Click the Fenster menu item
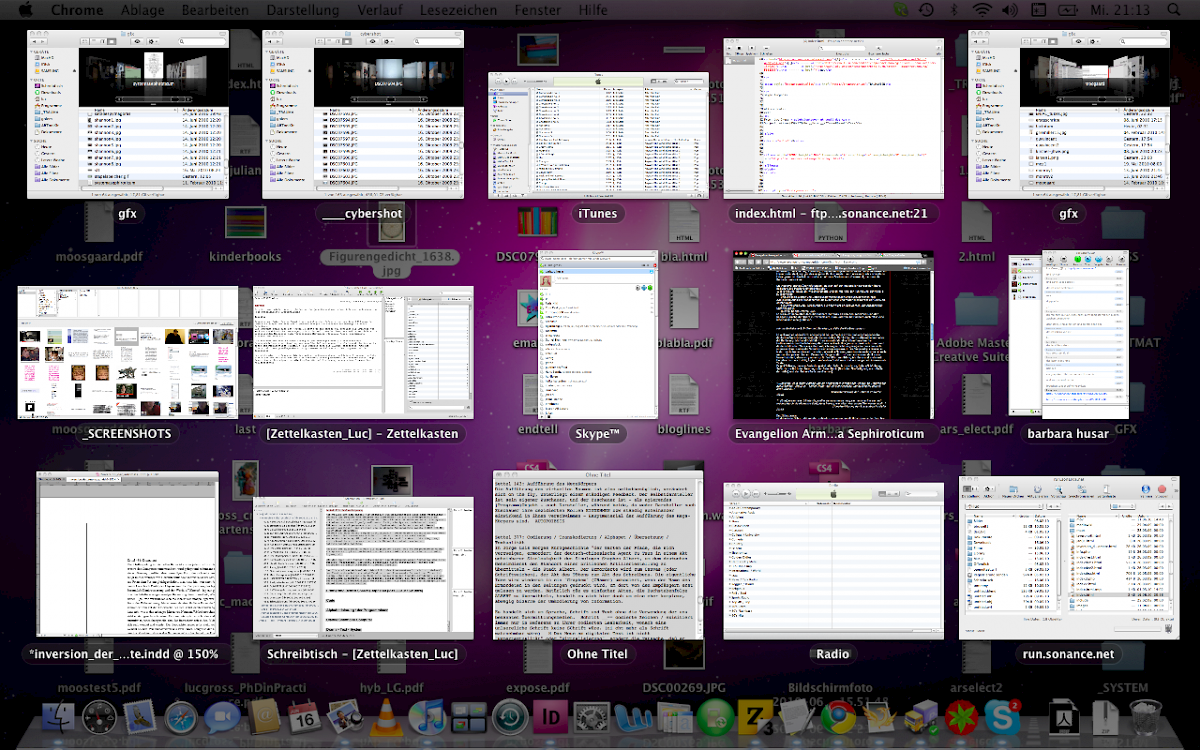1200x750 pixels. (537, 10)
